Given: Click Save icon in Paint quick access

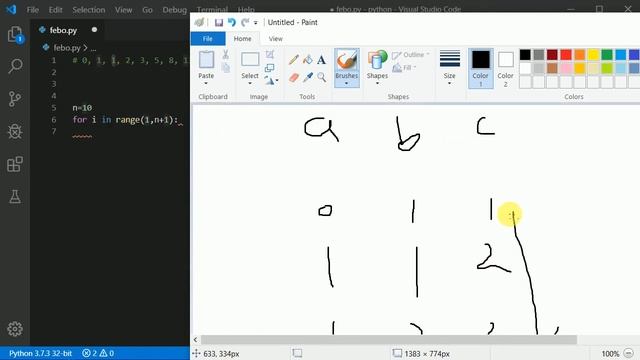Looking at the screenshot, I should tap(219, 22).
